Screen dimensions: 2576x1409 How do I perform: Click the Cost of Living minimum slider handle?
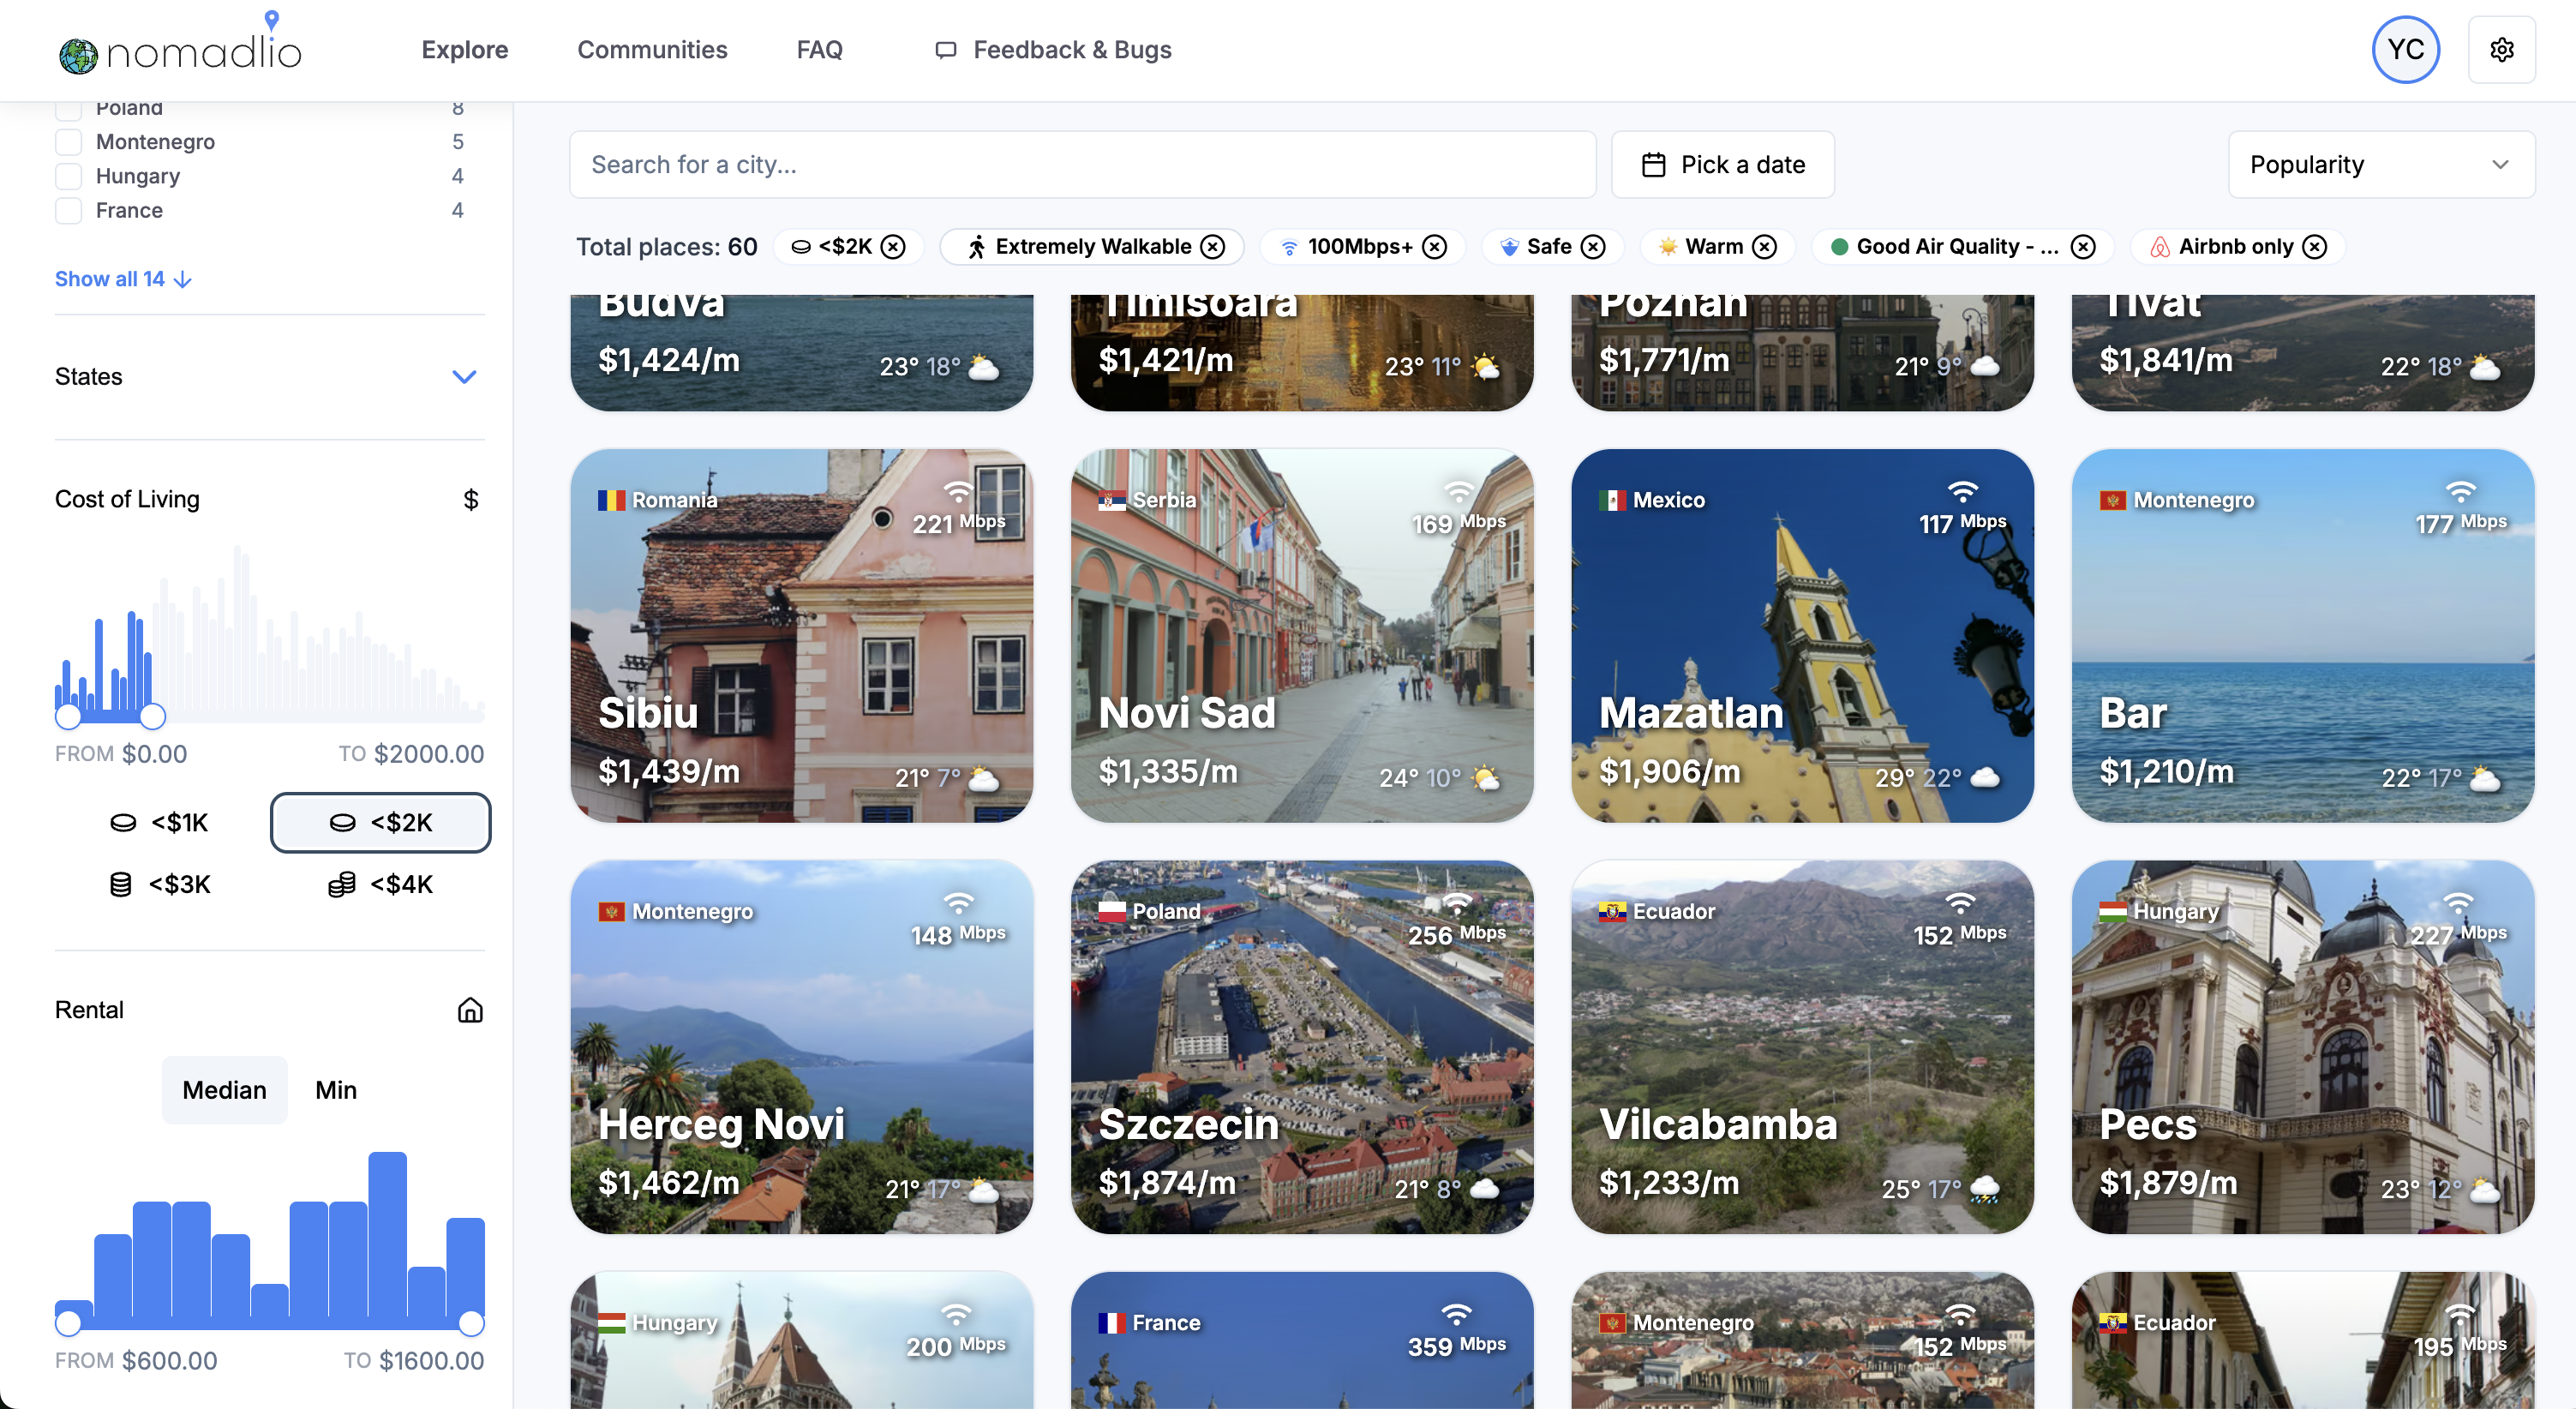(x=68, y=716)
